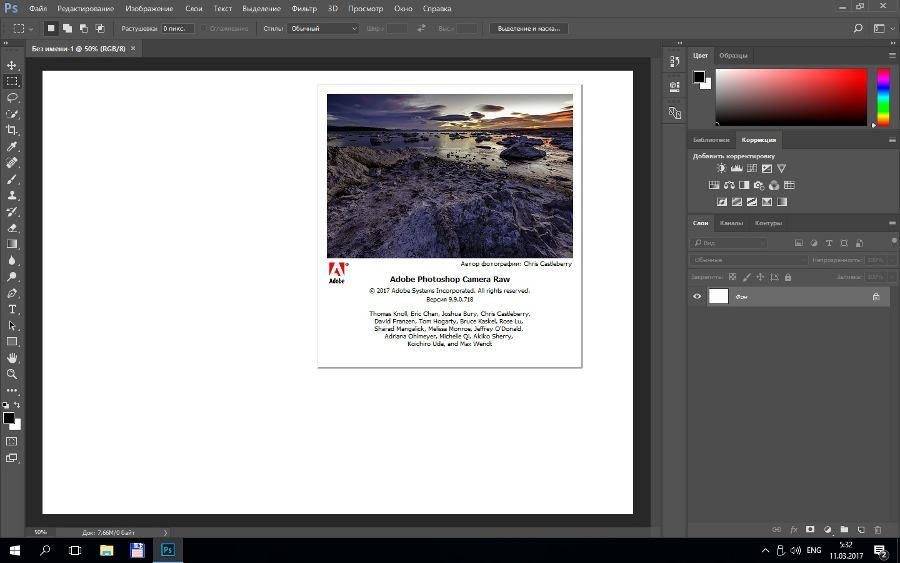This screenshot has width=900, height=563.
Task: Select the Eyedropper tool
Action: [11, 147]
